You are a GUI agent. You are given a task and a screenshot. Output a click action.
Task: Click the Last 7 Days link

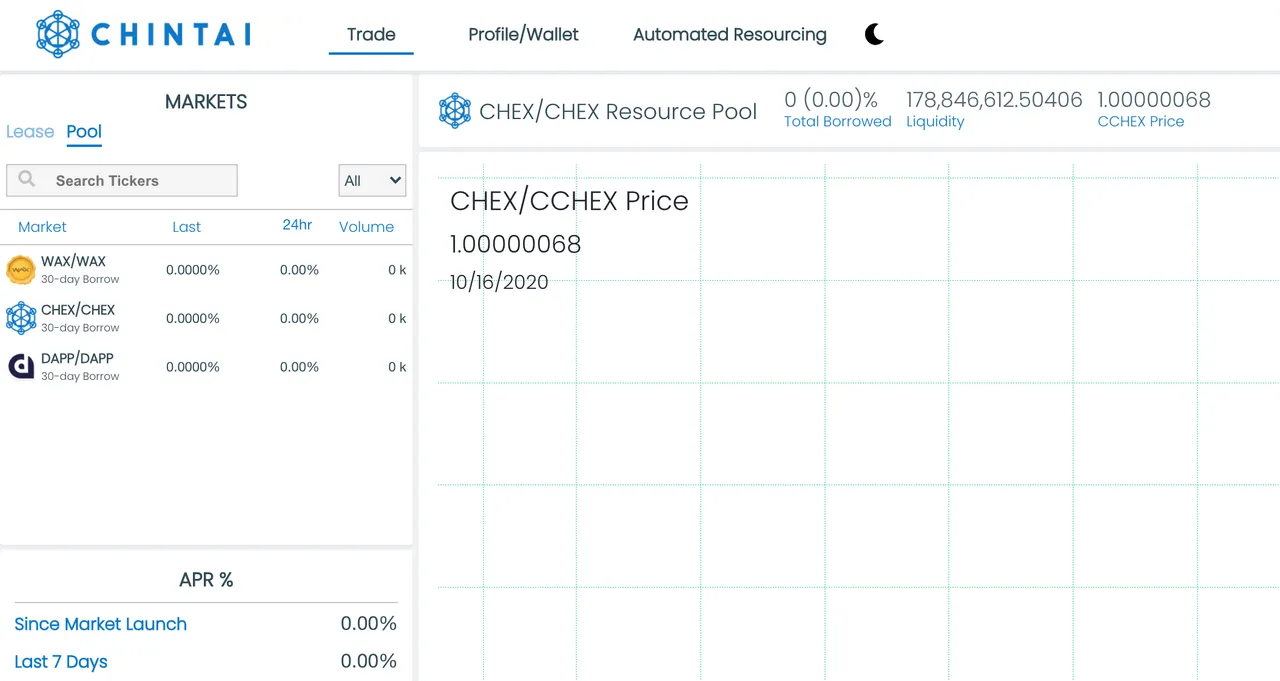pos(61,661)
